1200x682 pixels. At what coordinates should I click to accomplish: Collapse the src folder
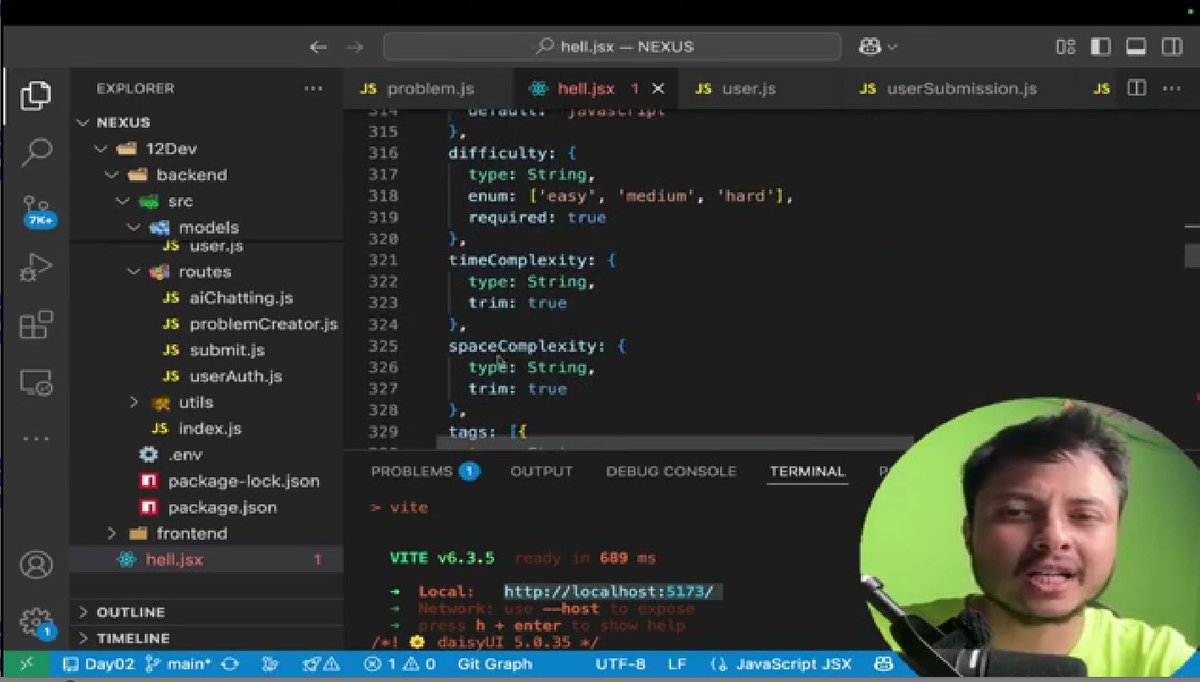(122, 201)
